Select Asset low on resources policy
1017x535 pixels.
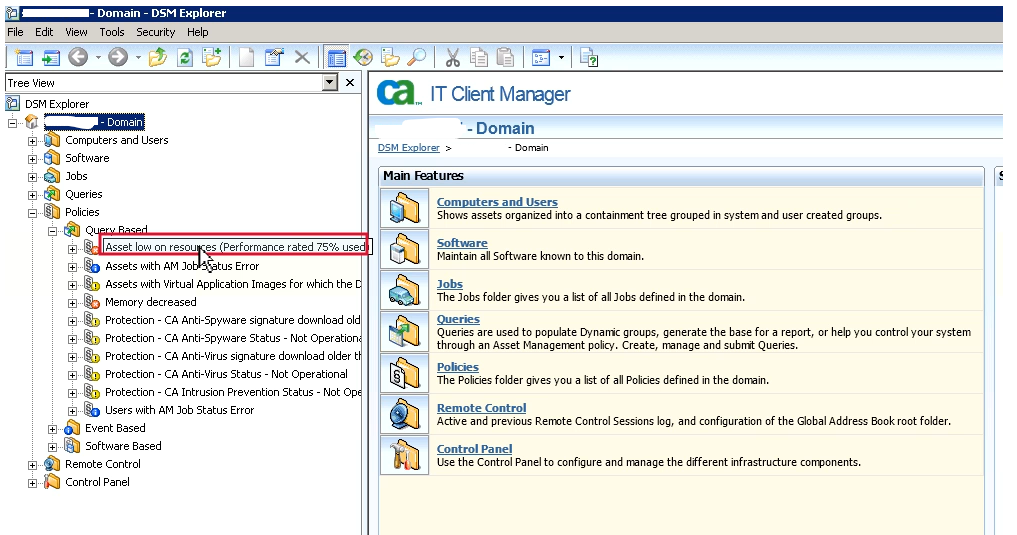234,247
